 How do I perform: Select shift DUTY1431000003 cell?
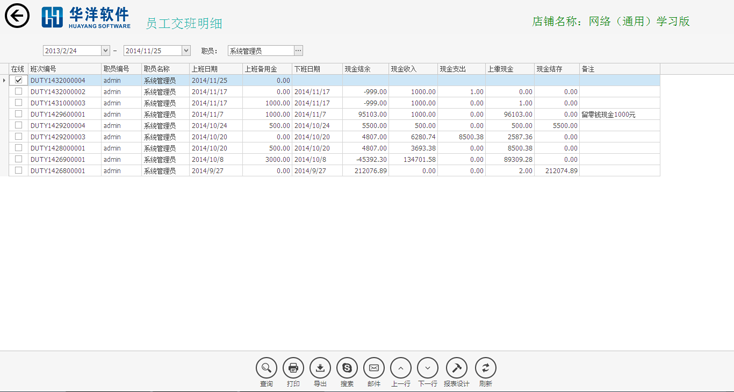point(65,103)
